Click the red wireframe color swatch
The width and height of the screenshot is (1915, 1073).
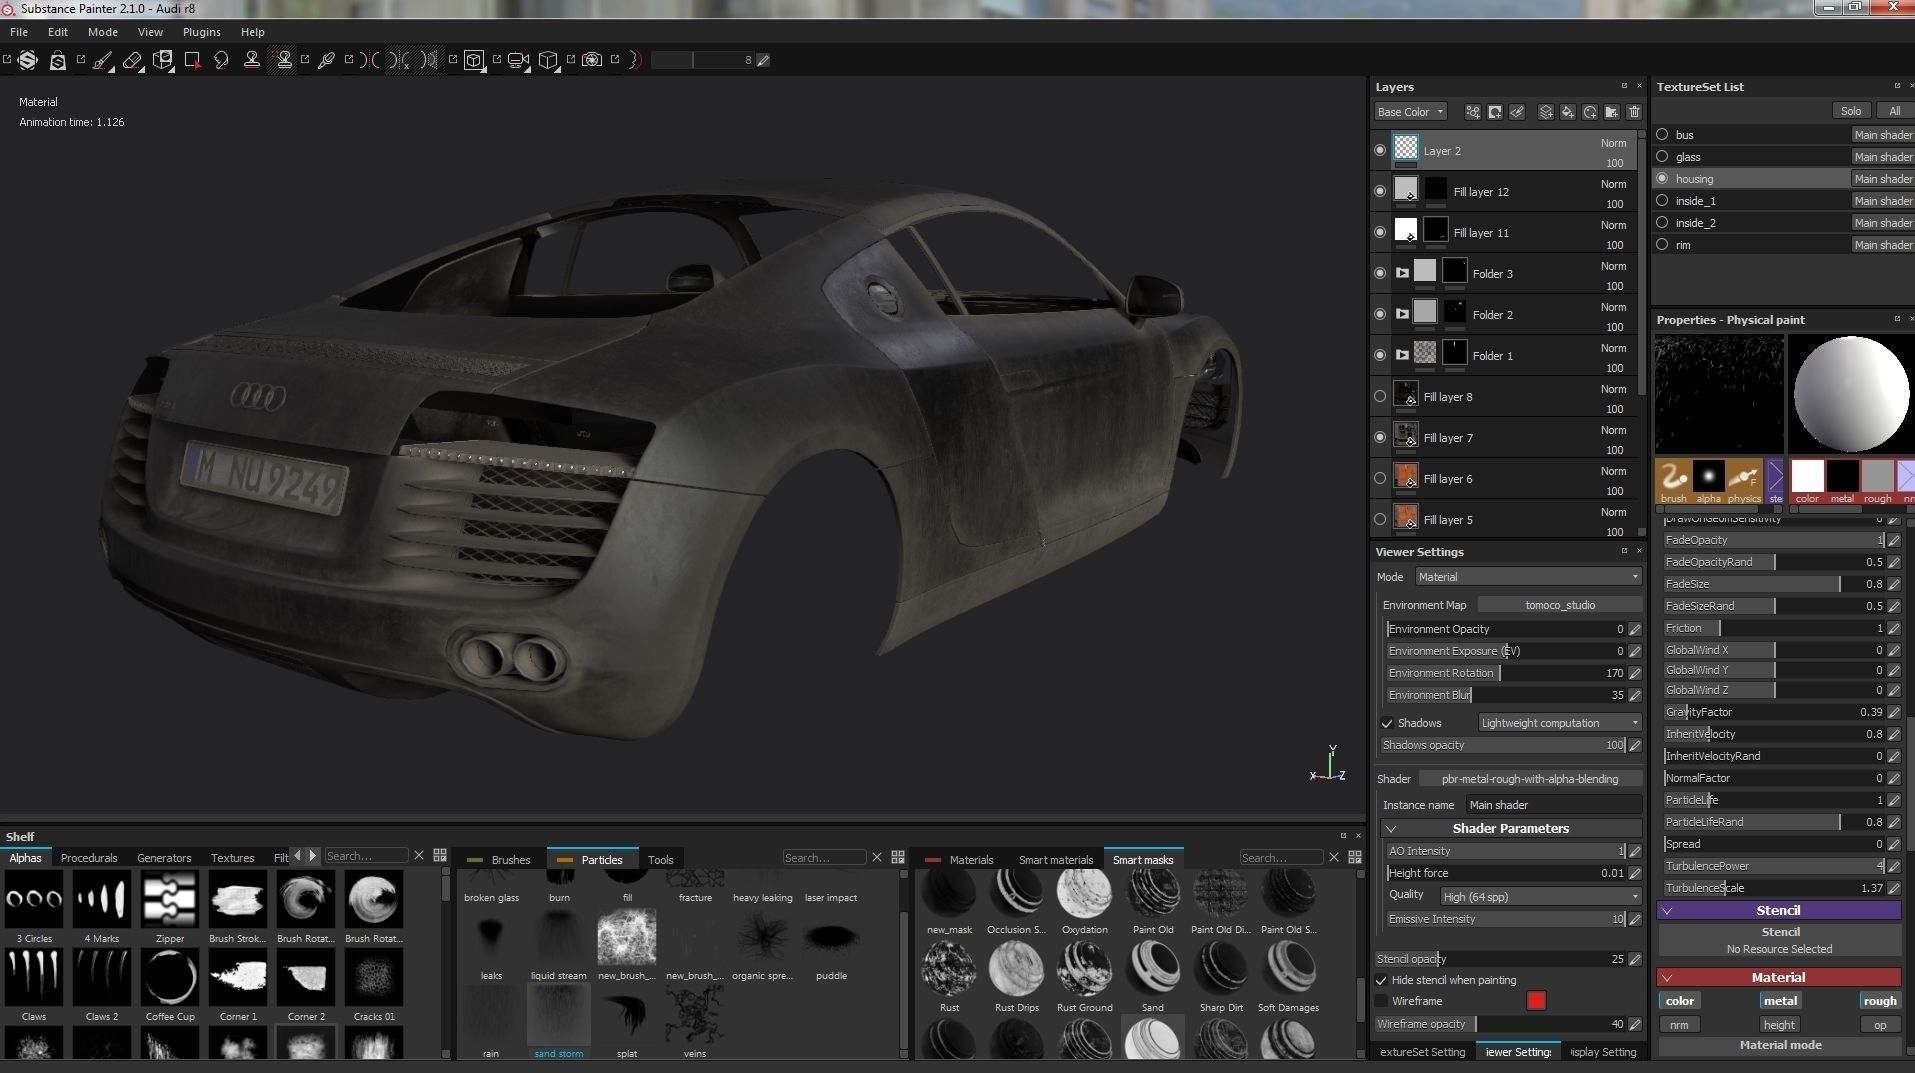(x=1536, y=1001)
